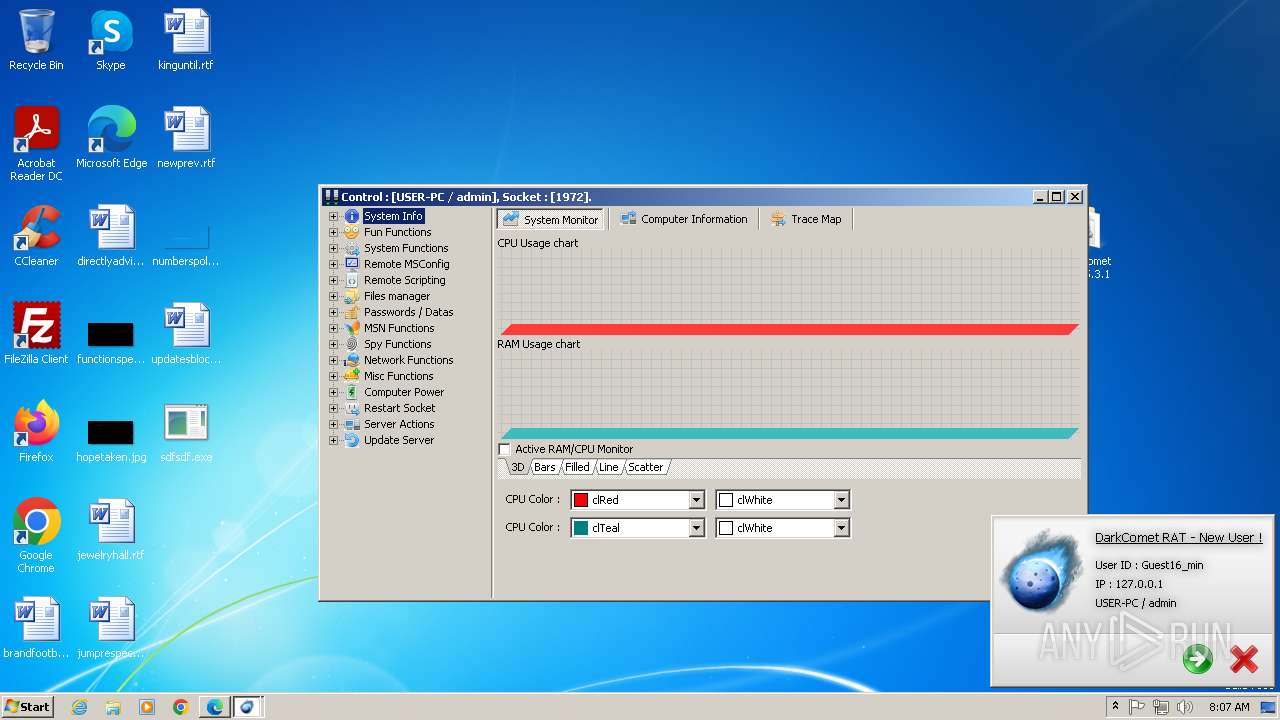Select the Scatter chart style tab
1280x720 pixels.
(x=646, y=467)
